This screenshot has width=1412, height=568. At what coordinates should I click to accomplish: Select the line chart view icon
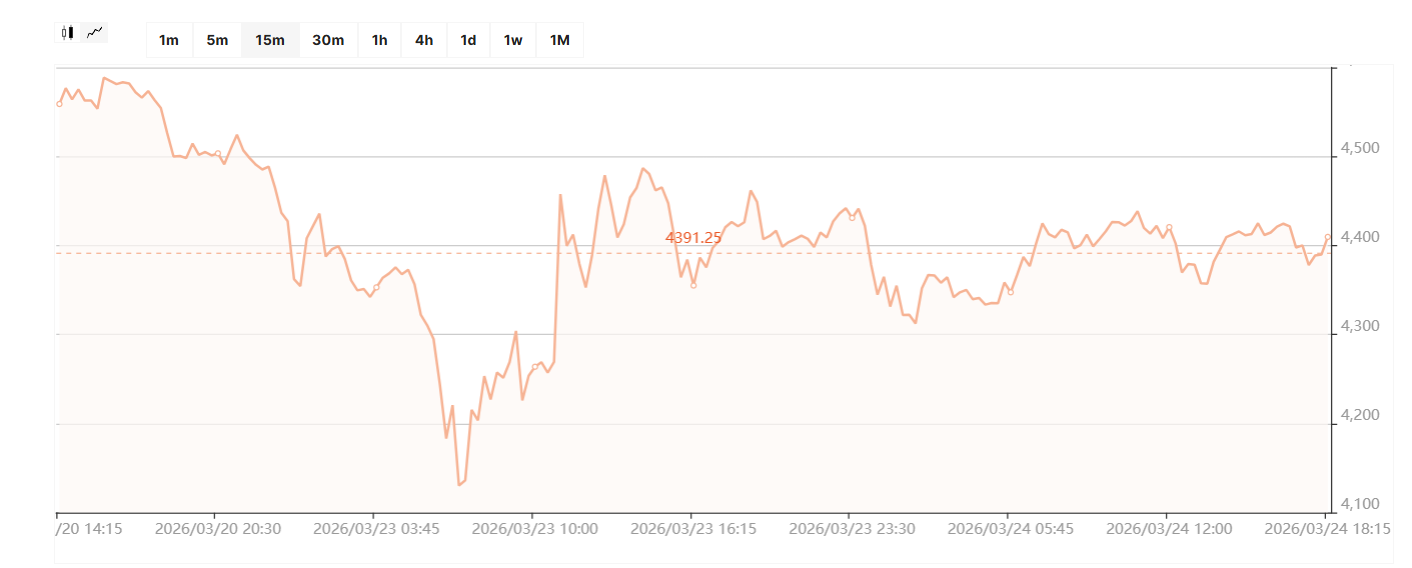(95, 33)
